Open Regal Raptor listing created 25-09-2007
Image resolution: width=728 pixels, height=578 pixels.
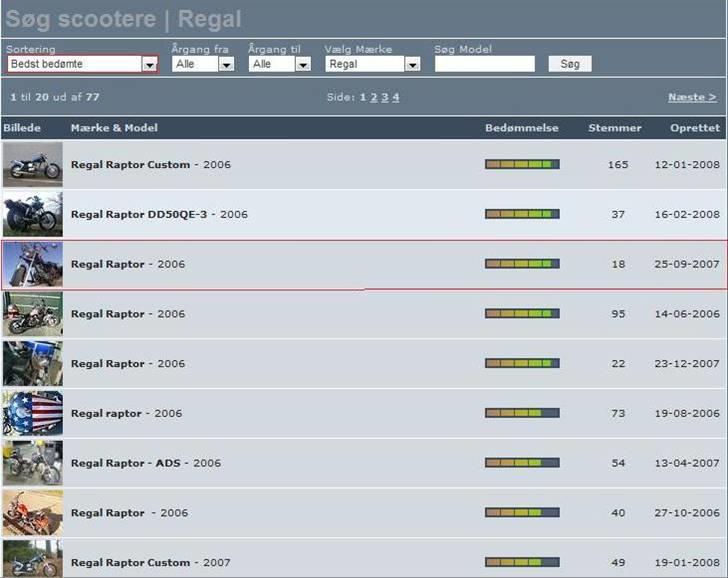(128, 264)
